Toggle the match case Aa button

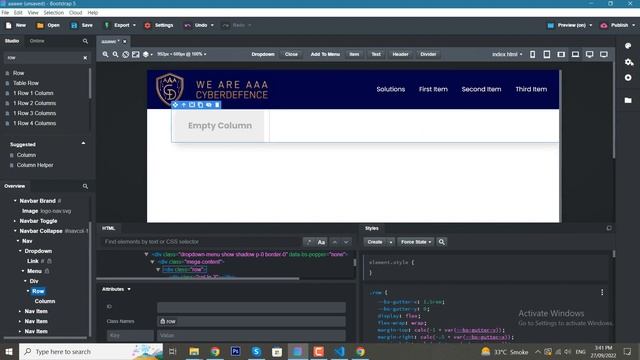click(321, 242)
